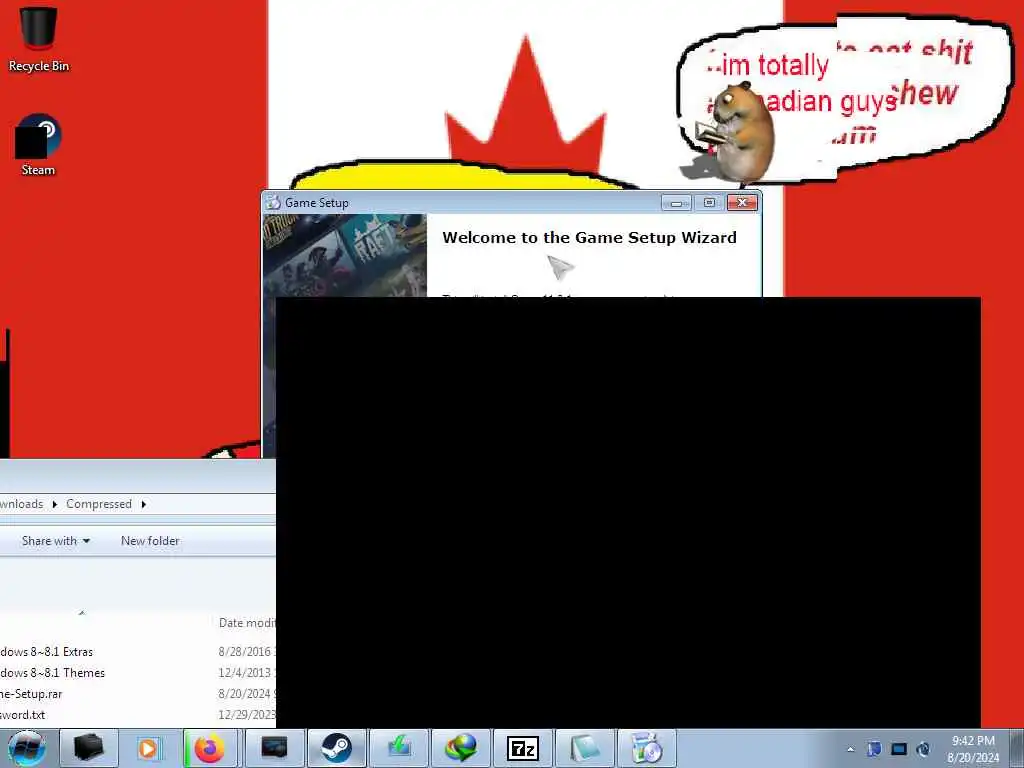
Task: Open the notepad taskbar icon
Action: coord(584,748)
